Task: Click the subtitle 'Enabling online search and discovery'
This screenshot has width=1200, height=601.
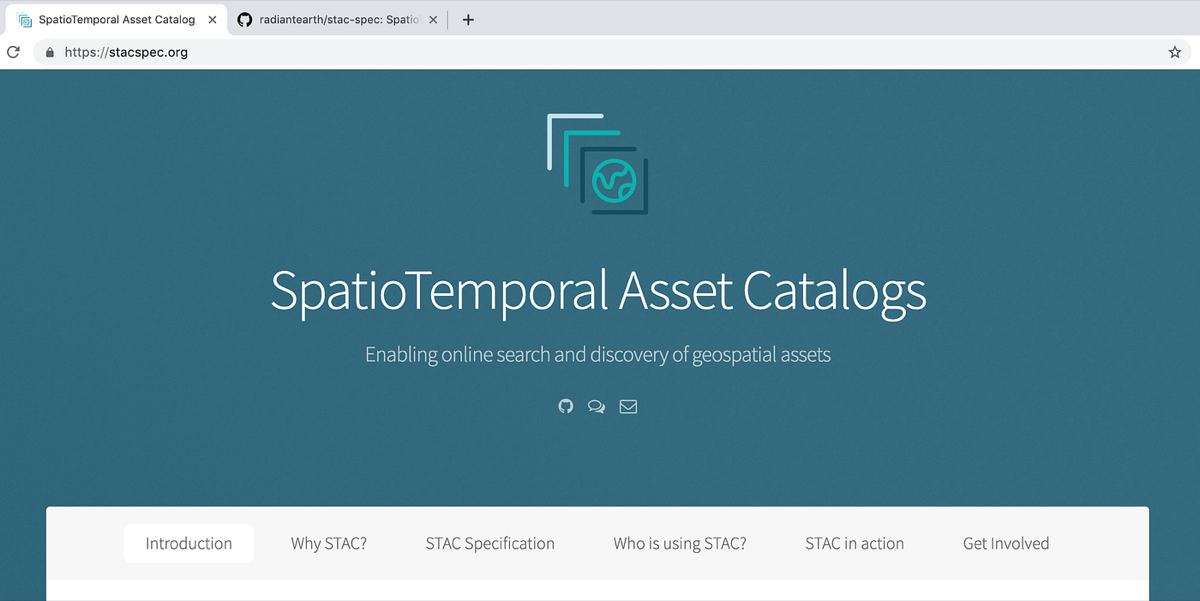Action: point(598,355)
